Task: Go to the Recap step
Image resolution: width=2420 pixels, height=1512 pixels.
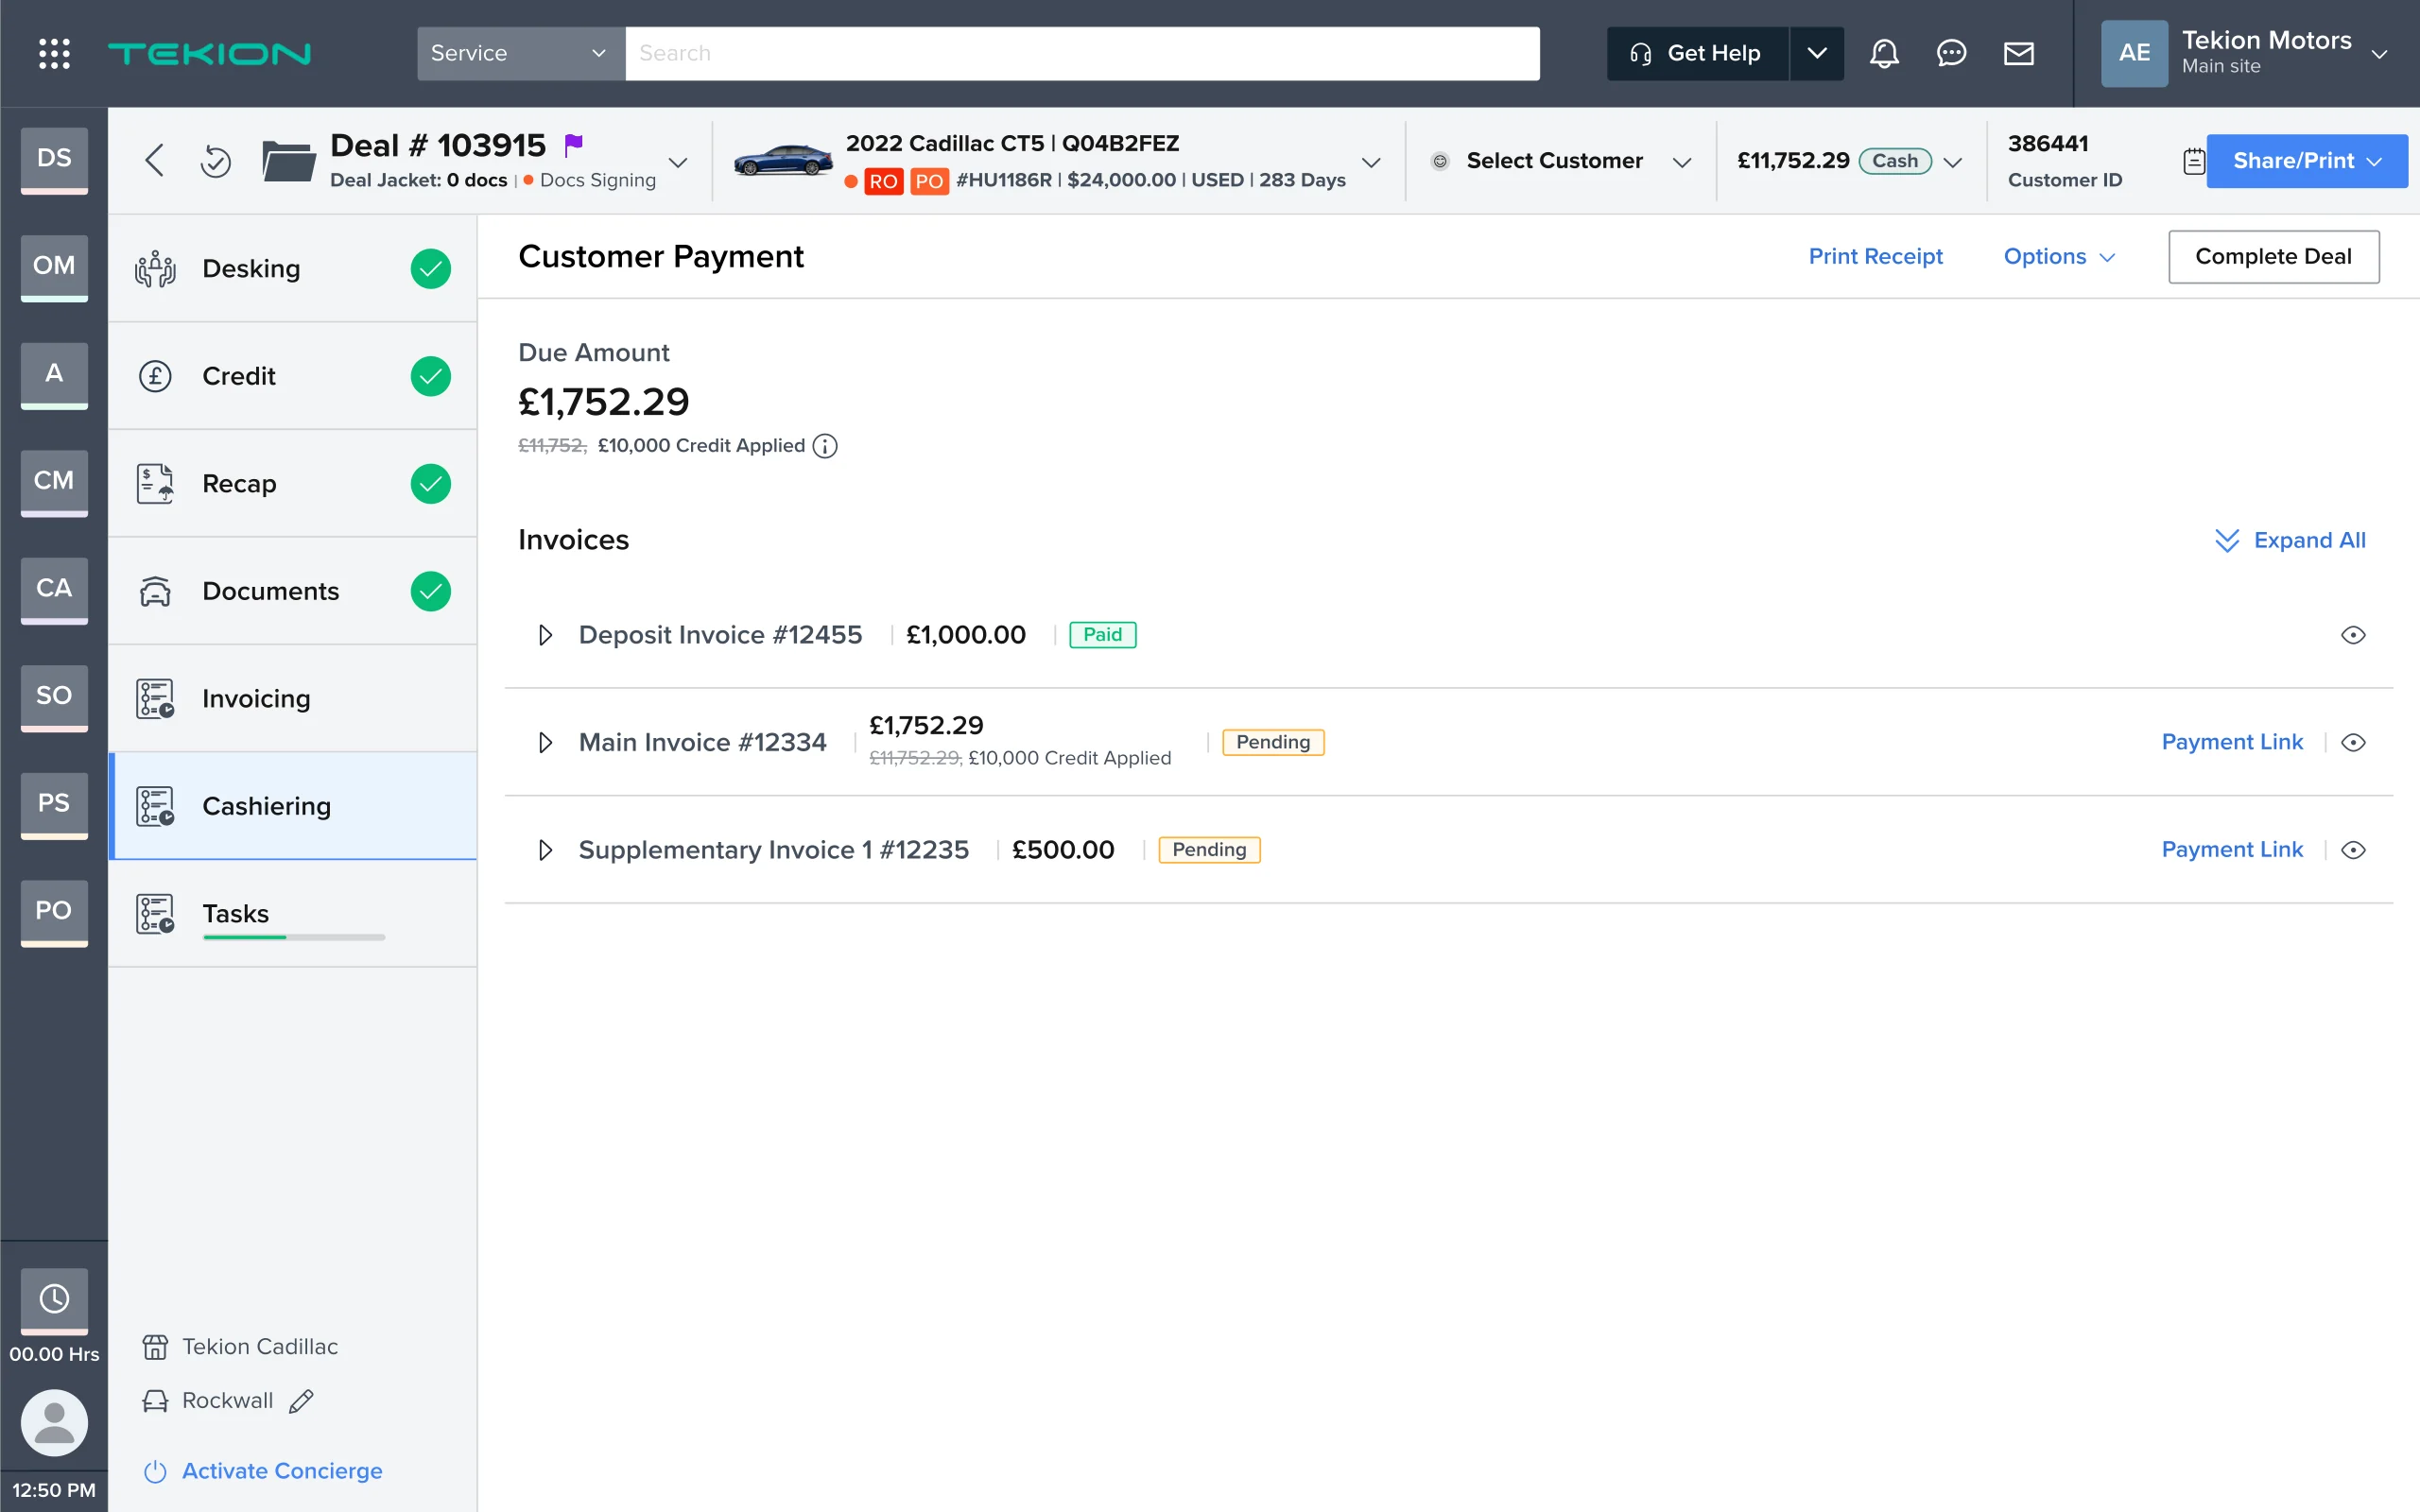Action: (292, 483)
